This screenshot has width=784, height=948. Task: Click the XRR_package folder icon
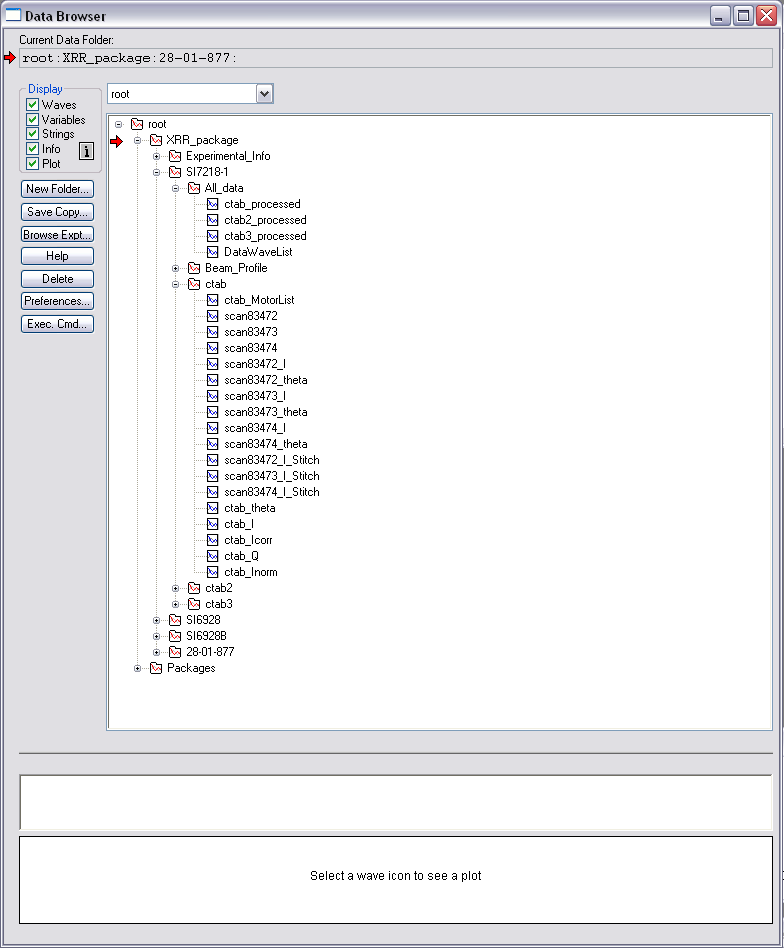click(x=156, y=140)
